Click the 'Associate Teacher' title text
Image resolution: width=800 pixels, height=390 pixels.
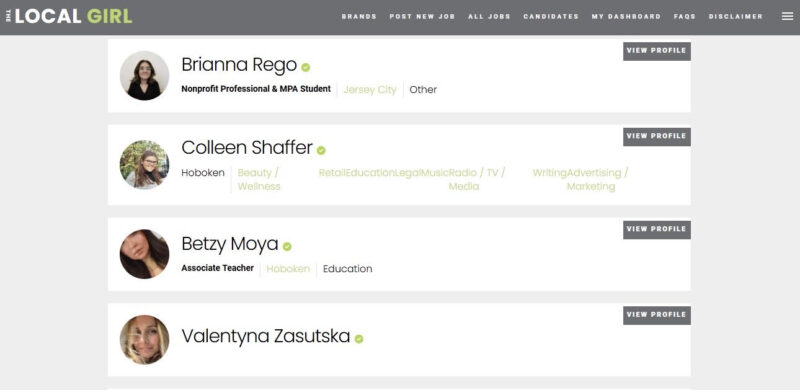[217, 268]
